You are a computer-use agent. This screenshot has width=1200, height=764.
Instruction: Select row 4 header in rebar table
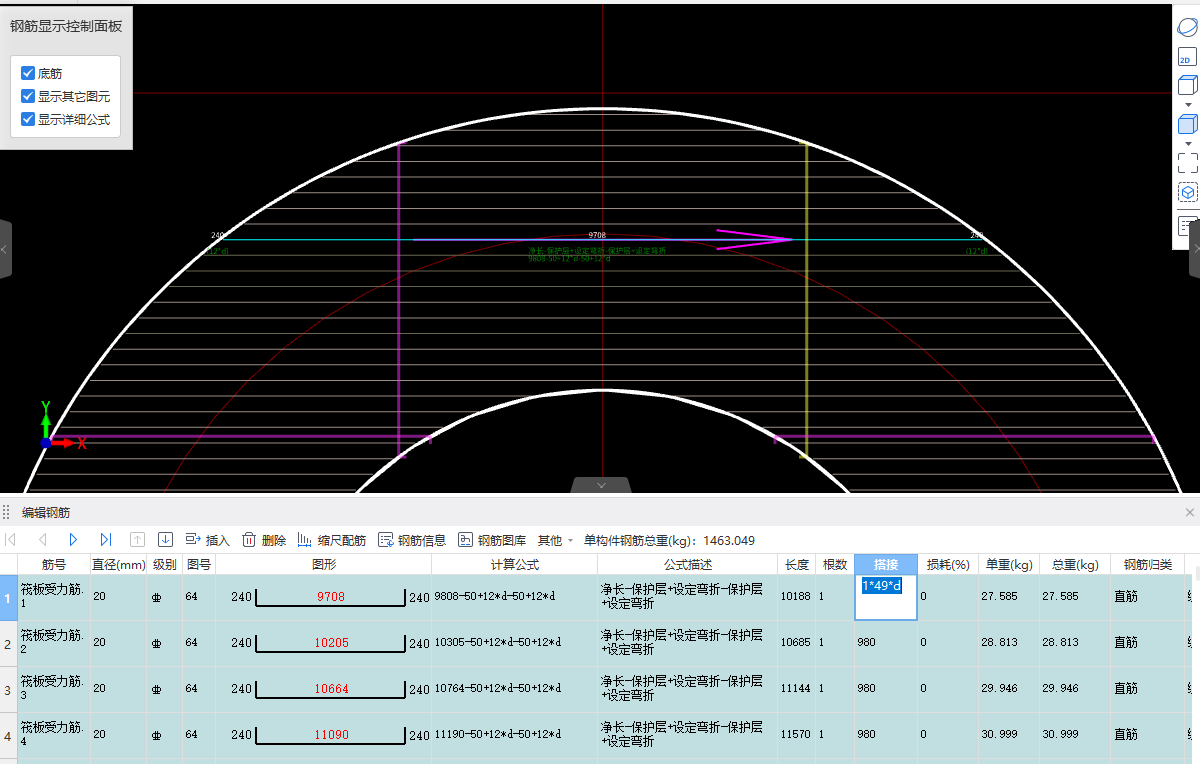click(x=8, y=735)
